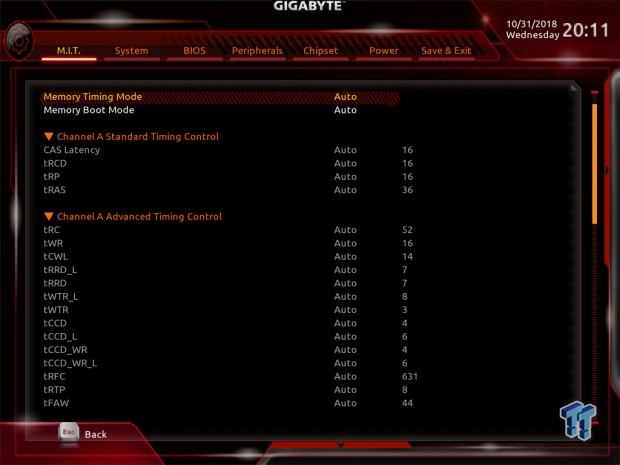Select tRP Auto value
The height and width of the screenshot is (465, 620).
[345, 177]
